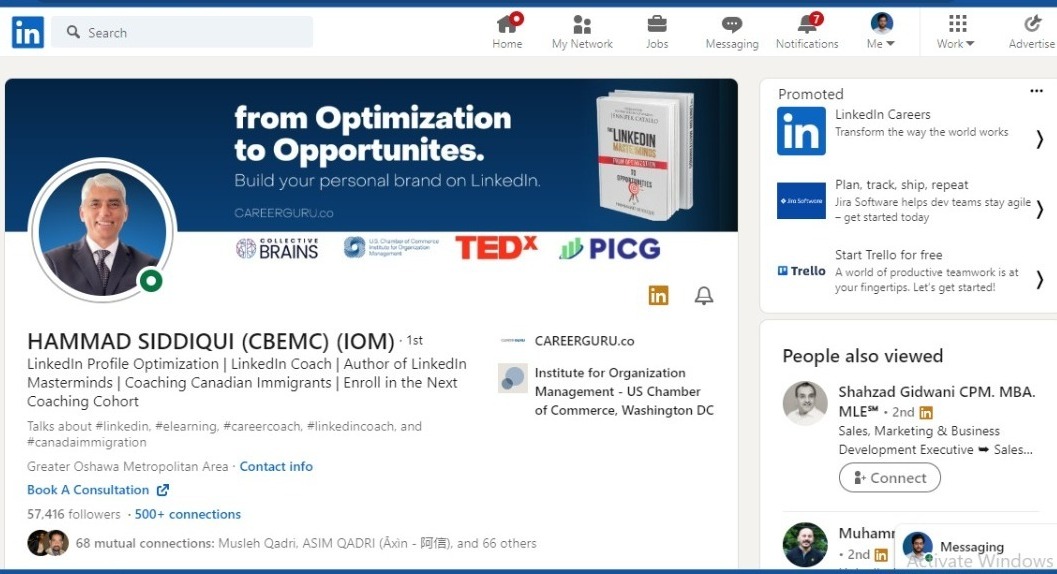The height and width of the screenshot is (574, 1057).
Task: Click chevron next to LinkedIn Careers ad
Action: (x=1039, y=139)
